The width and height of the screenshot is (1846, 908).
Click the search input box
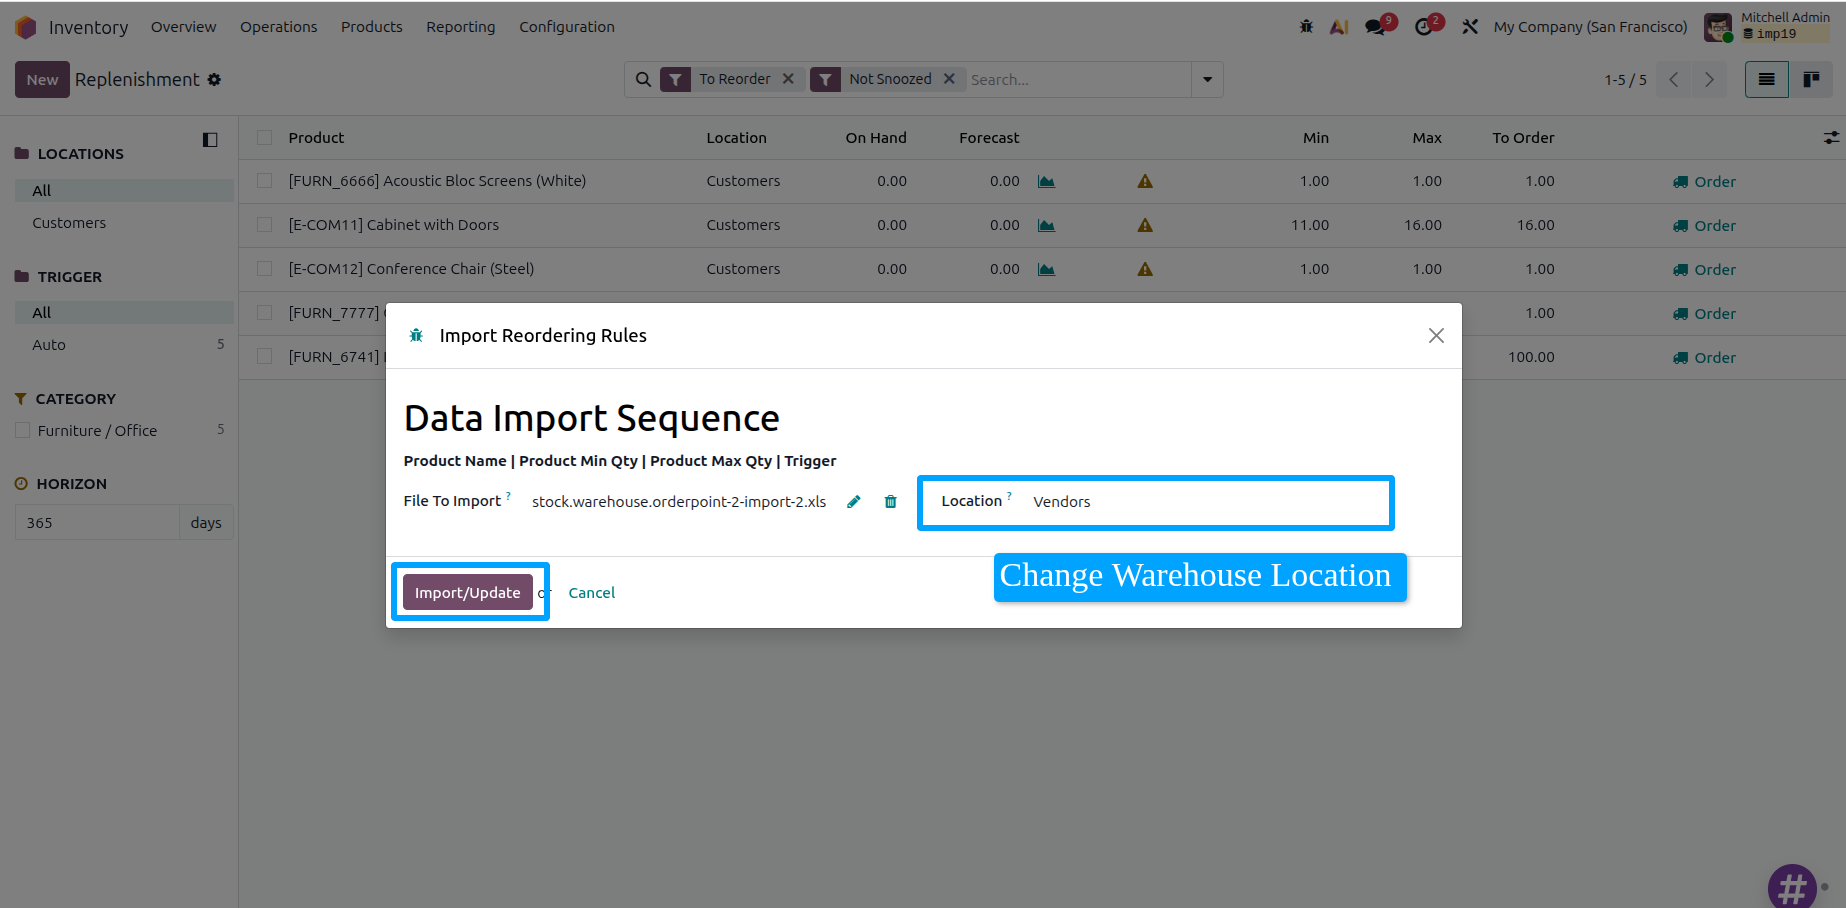[x=1077, y=79]
